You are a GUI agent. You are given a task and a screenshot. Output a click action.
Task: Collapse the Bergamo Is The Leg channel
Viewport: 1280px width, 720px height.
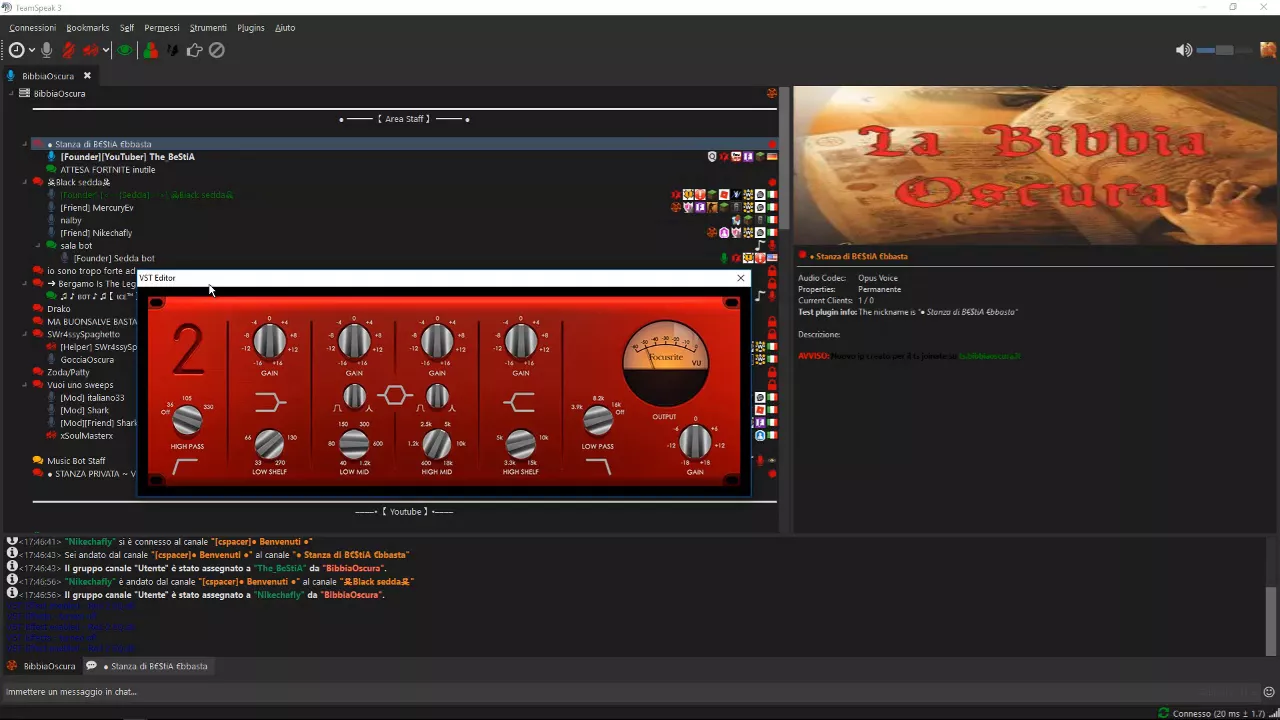(x=25, y=283)
